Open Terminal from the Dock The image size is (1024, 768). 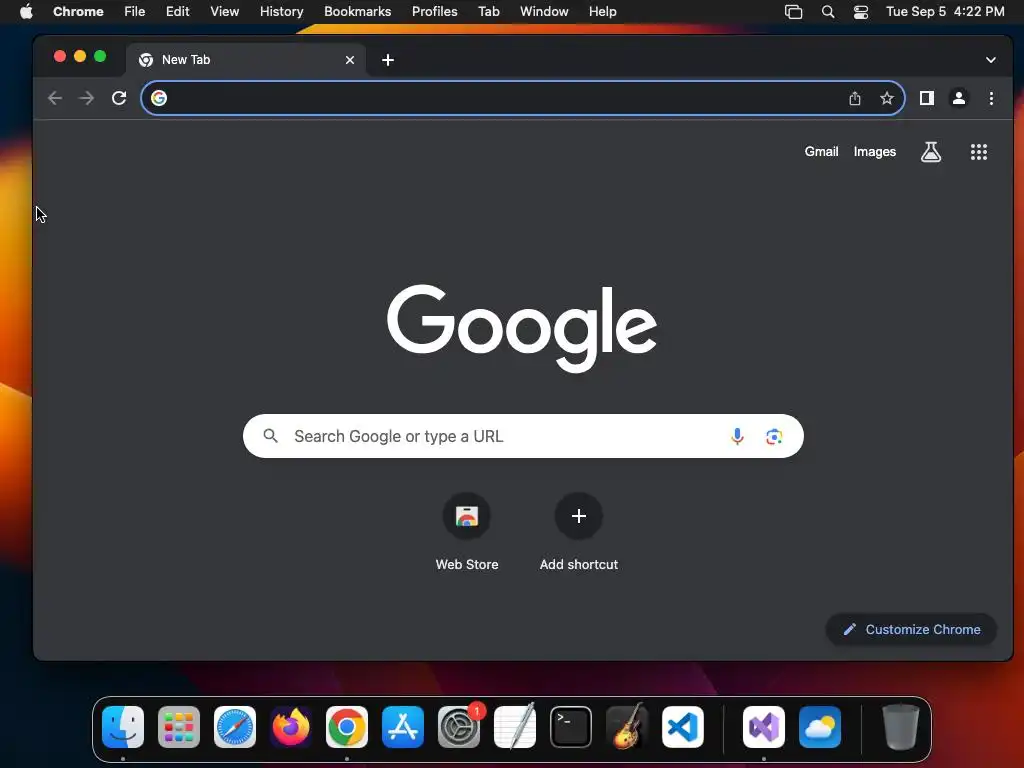(x=571, y=727)
